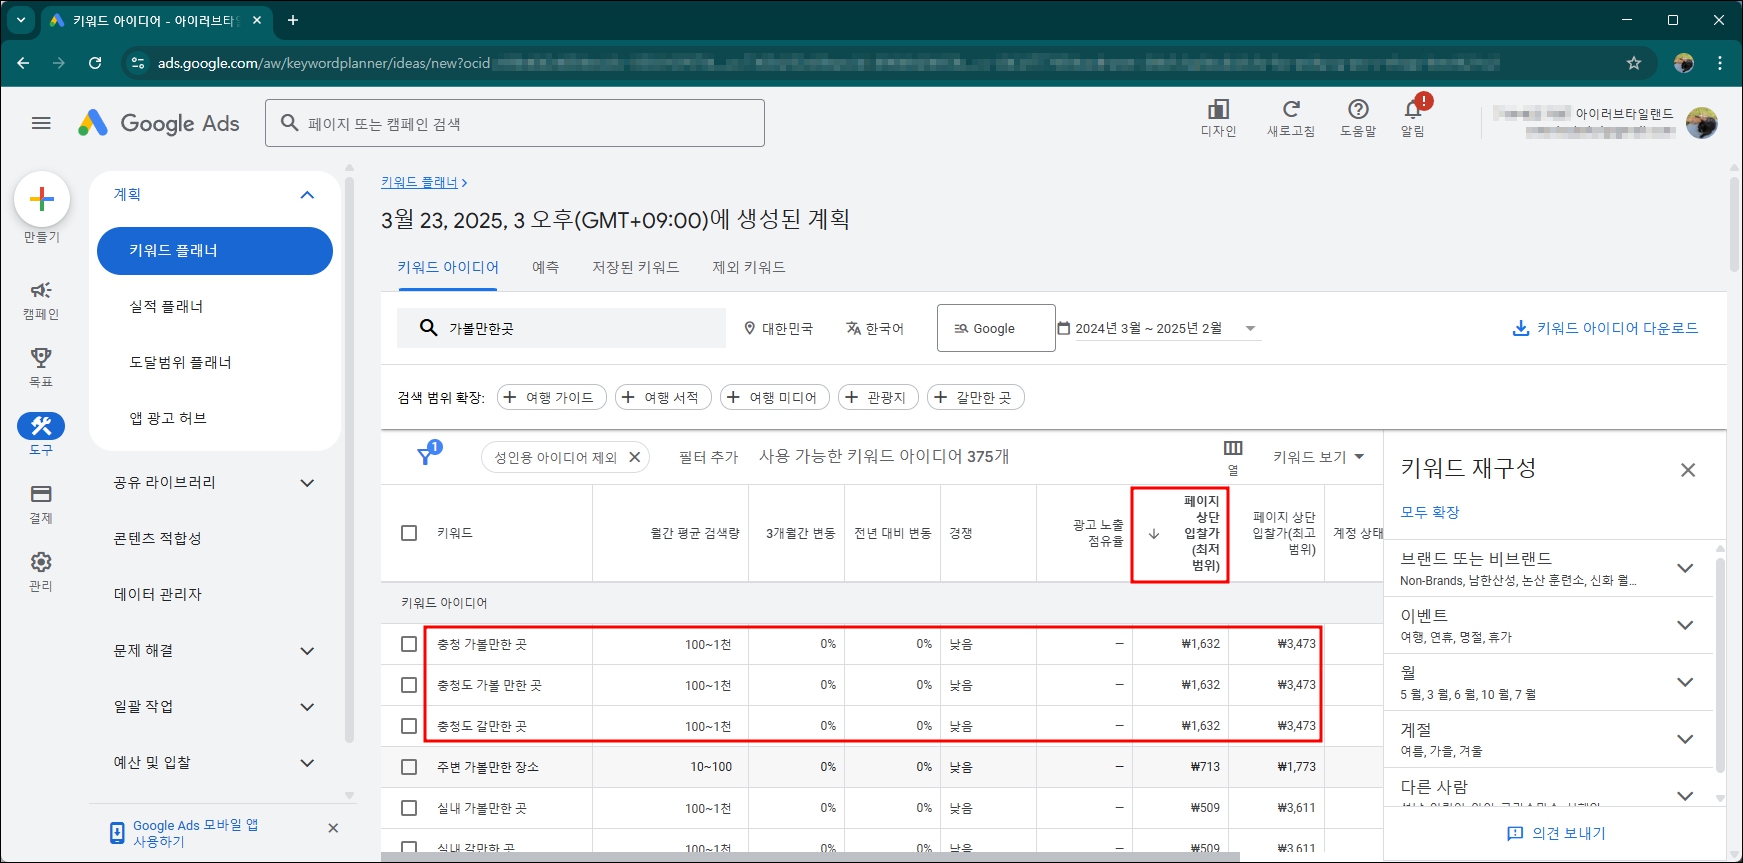Screen dimensions: 1743x863
Task: Click 키워드 아이디어 다운로드 link
Action: click(1617, 328)
